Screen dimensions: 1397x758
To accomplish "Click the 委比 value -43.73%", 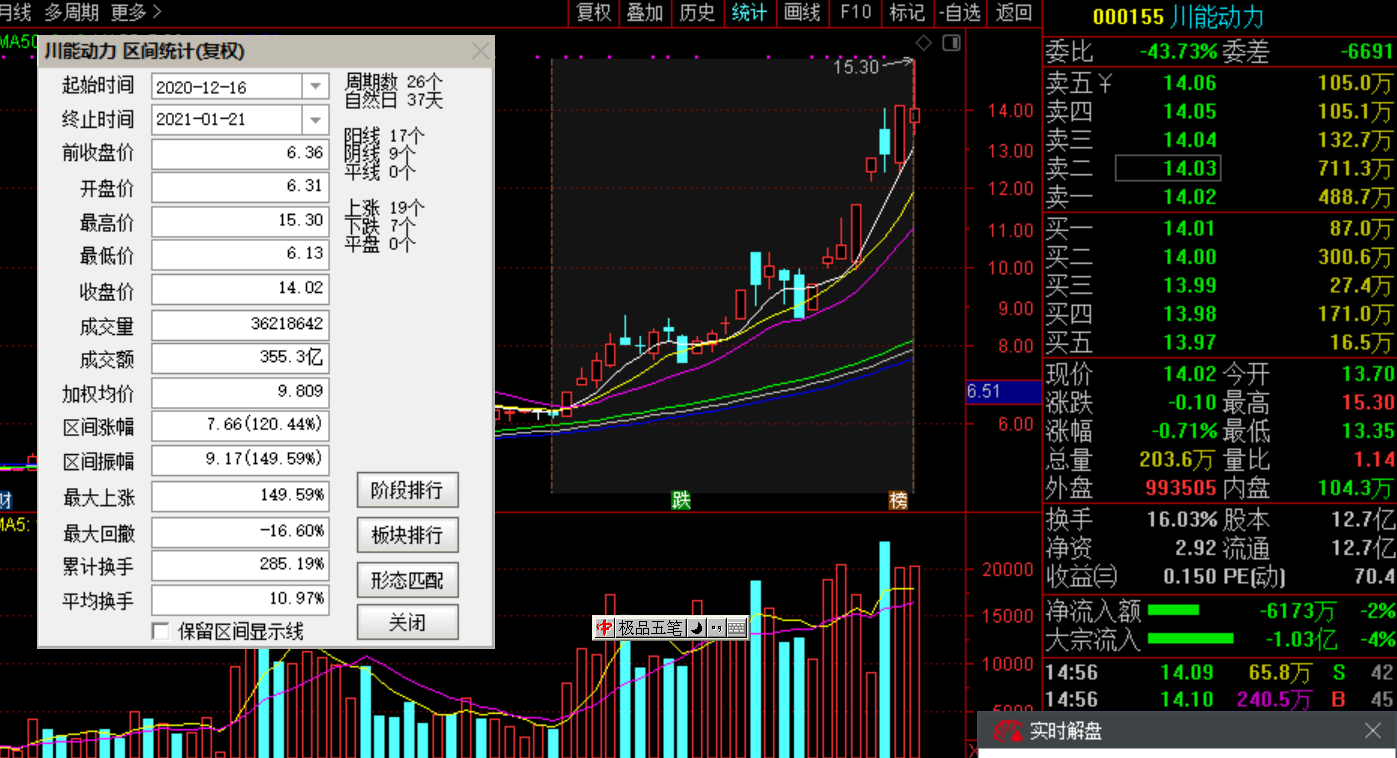I will (1178, 52).
